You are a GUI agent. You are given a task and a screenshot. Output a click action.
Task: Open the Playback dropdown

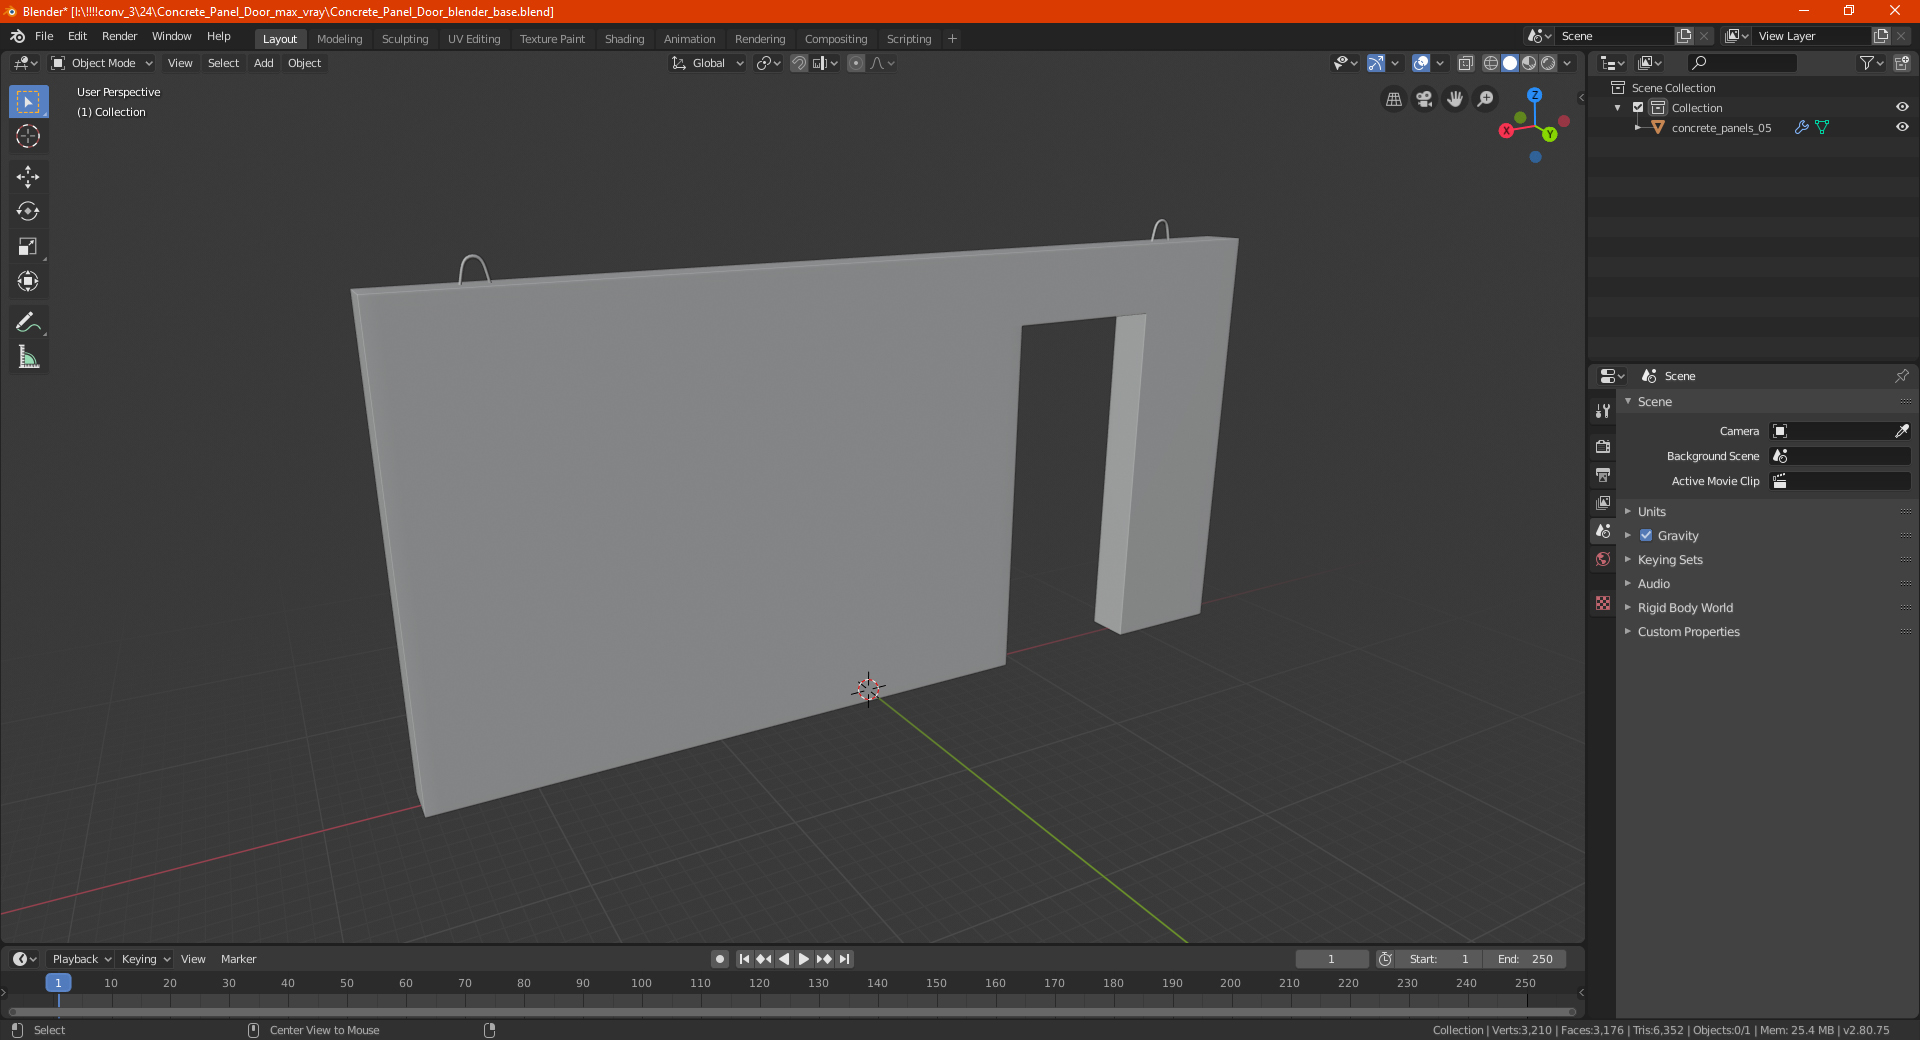click(81, 959)
